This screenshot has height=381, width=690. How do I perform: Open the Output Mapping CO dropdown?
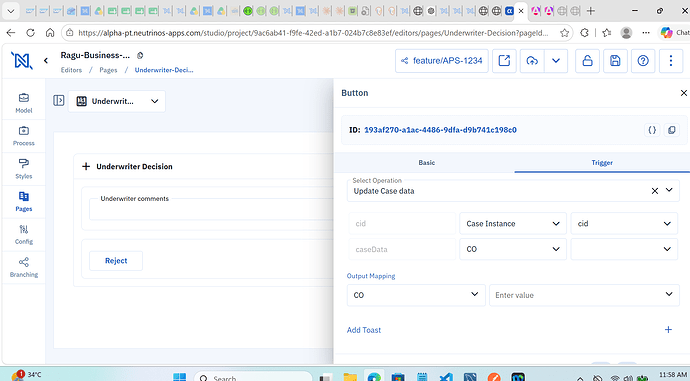coord(416,295)
